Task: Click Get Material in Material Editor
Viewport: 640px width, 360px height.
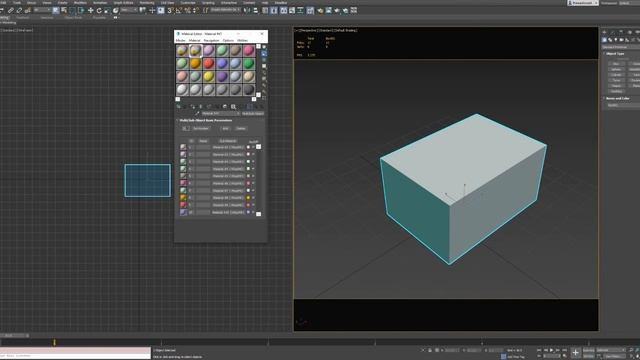Action: pos(179,107)
